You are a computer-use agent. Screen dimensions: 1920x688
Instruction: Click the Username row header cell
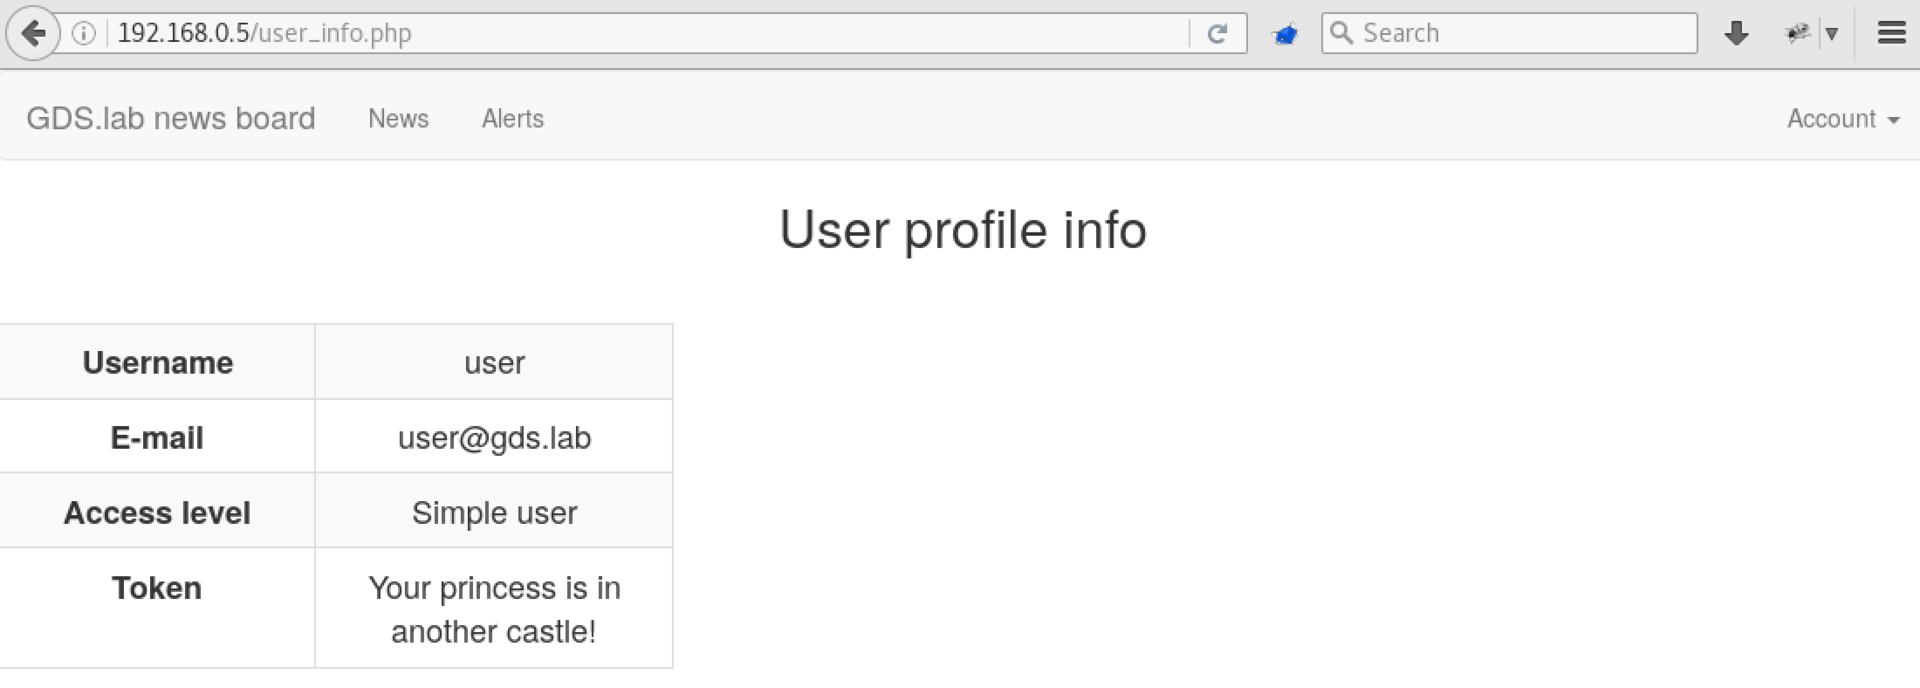[157, 362]
